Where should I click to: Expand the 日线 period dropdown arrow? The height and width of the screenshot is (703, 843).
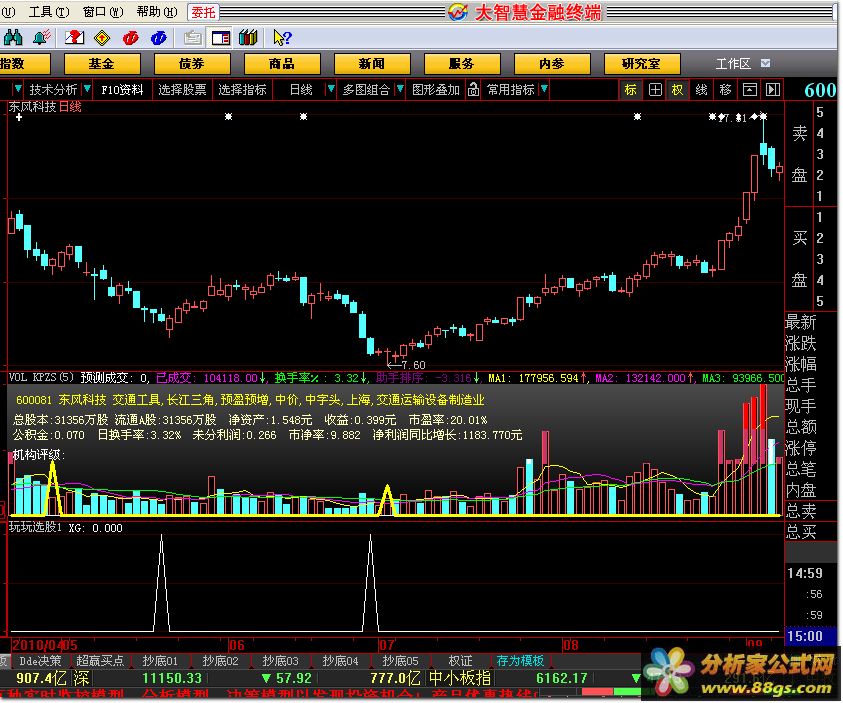point(331,89)
